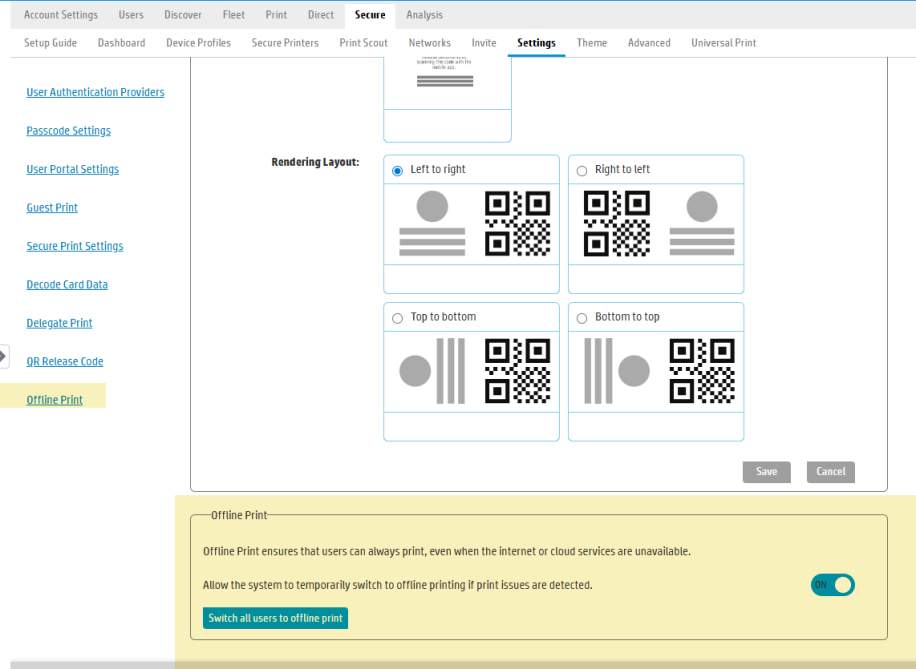The height and width of the screenshot is (669, 916).
Task: Select the Right to left radio option
Action: pos(582,171)
